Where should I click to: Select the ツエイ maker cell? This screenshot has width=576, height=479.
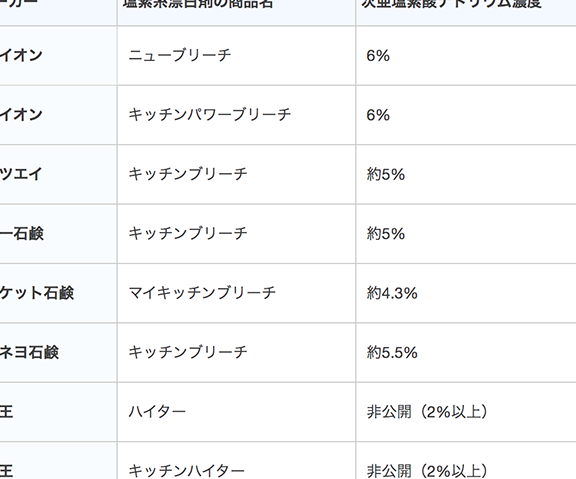58,174
